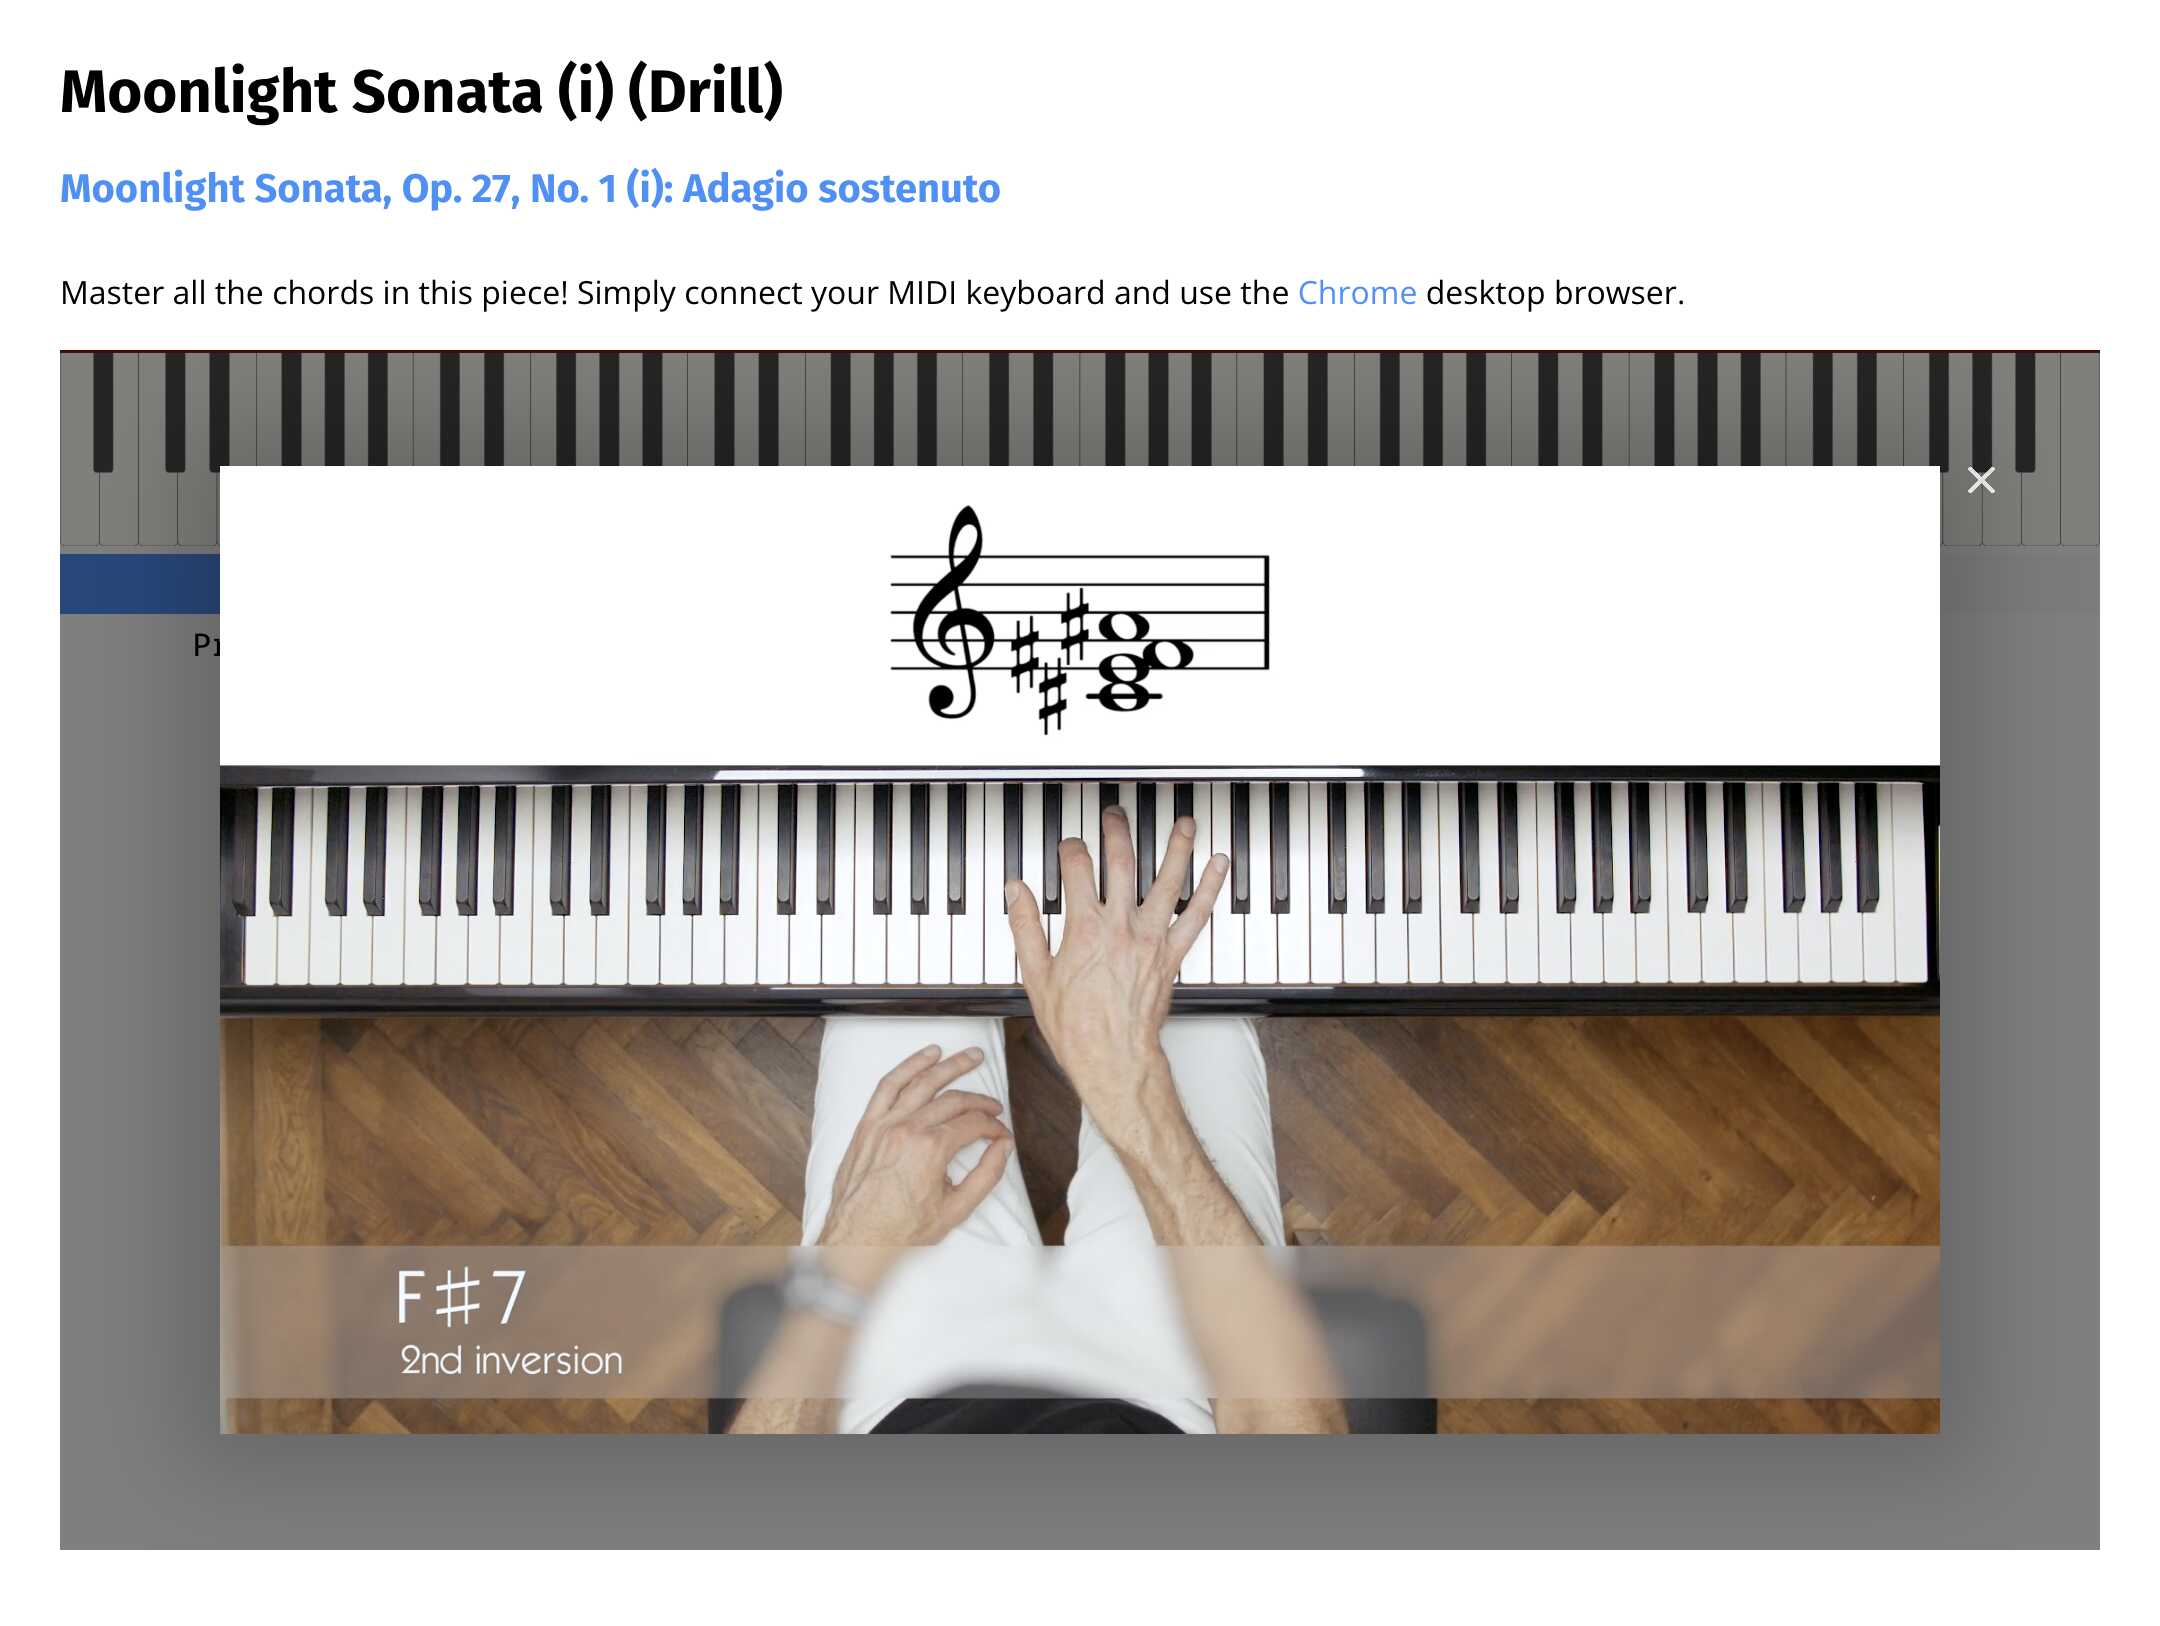This screenshot has width=2160, height=1626.
Task: Click the leftmost black key on virtual keyboard
Action: point(103,411)
